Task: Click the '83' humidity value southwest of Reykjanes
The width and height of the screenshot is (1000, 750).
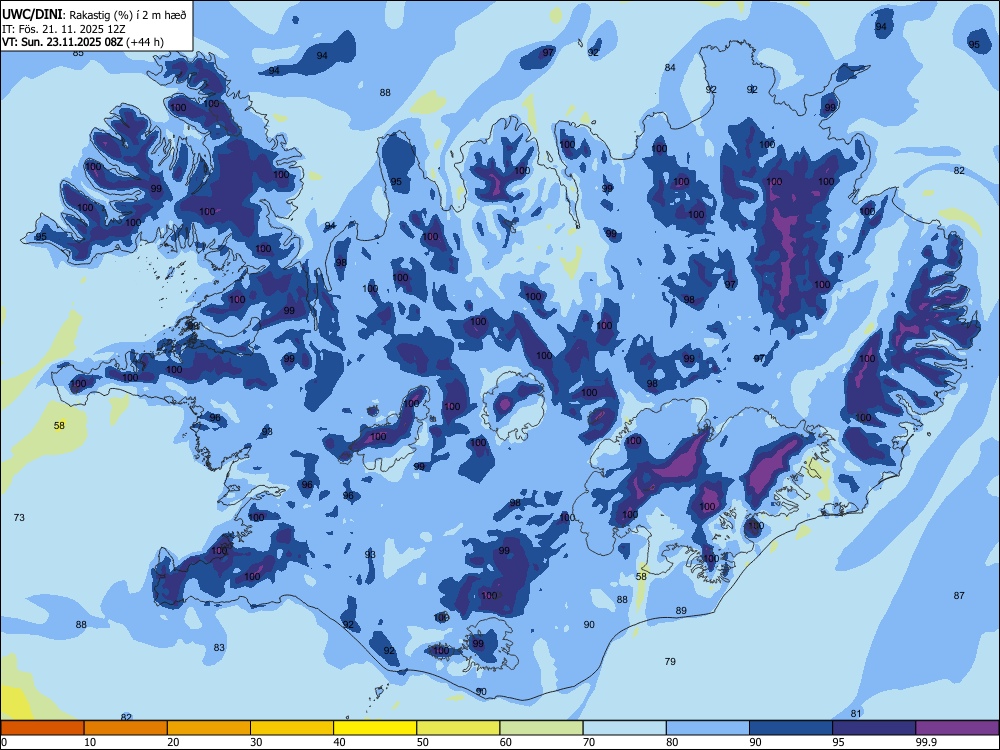Action: [x=219, y=647]
